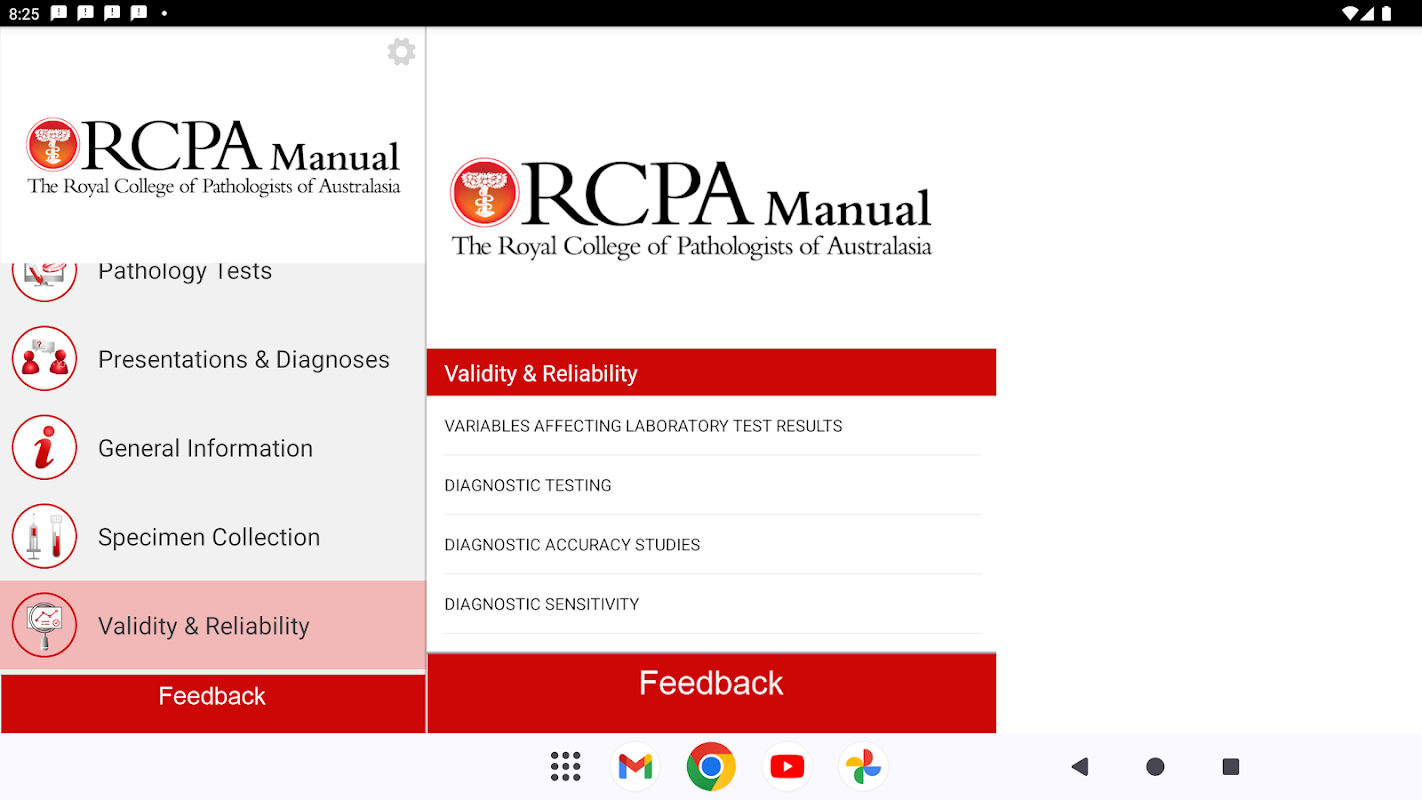Image resolution: width=1422 pixels, height=800 pixels.
Task: Tap the Pathology Tests icon
Action: 44,281
